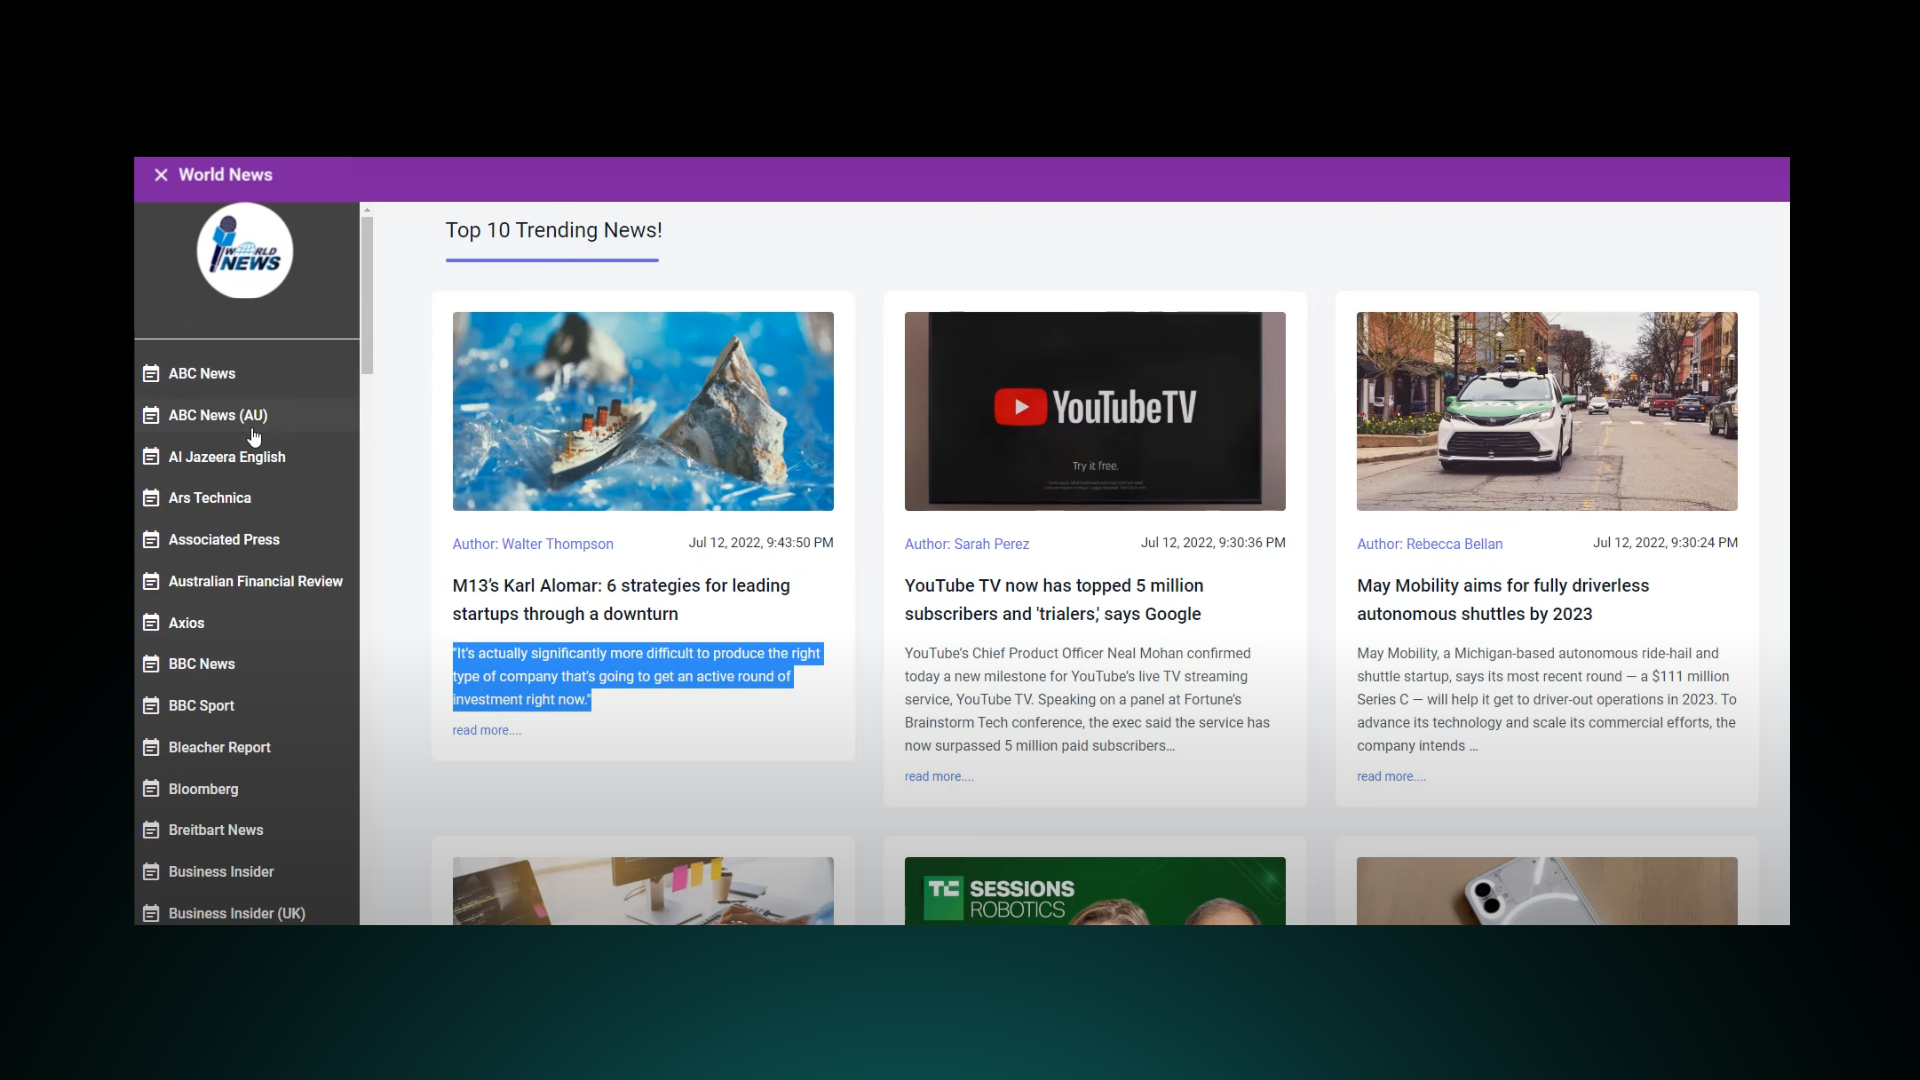Click the YouTubeTV article image
Viewport: 1920px width, 1080px height.
[1095, 411]
